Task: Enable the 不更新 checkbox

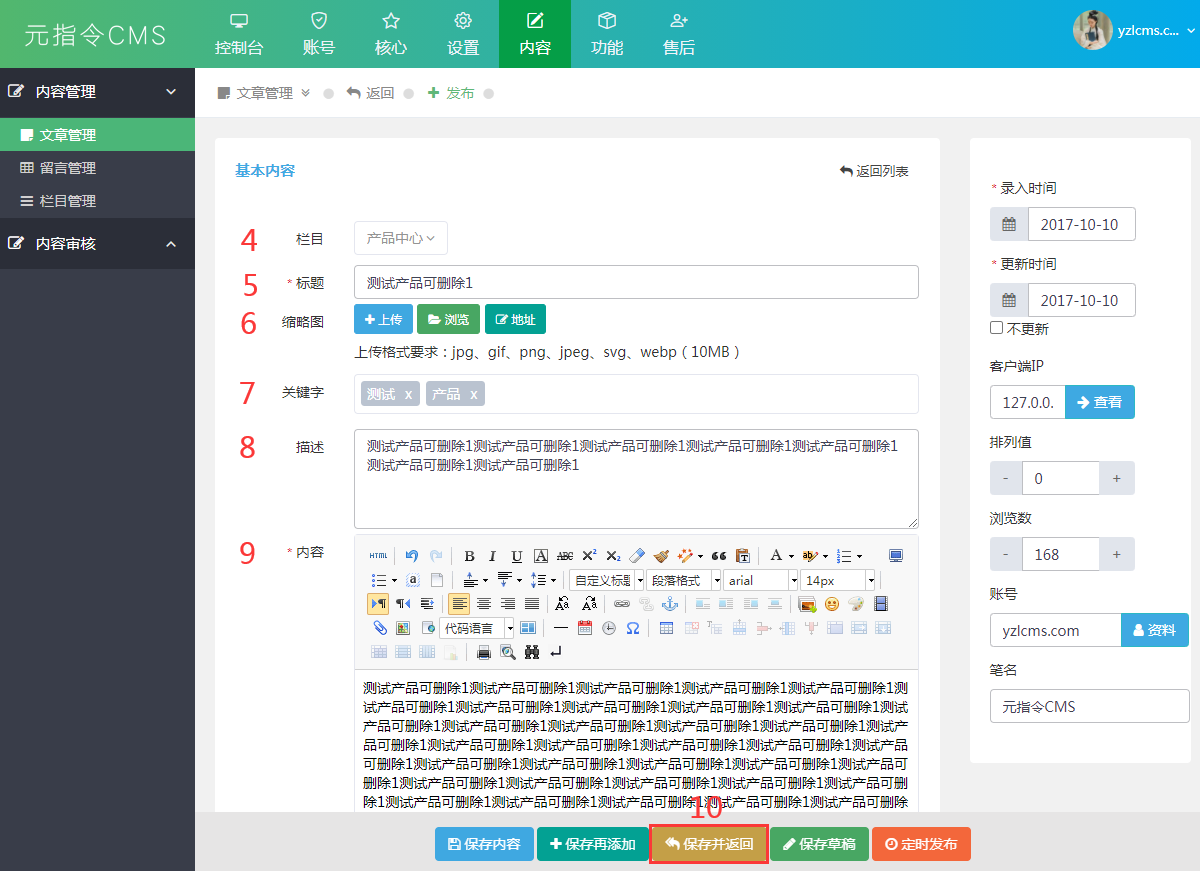Action: click(996, 328)
